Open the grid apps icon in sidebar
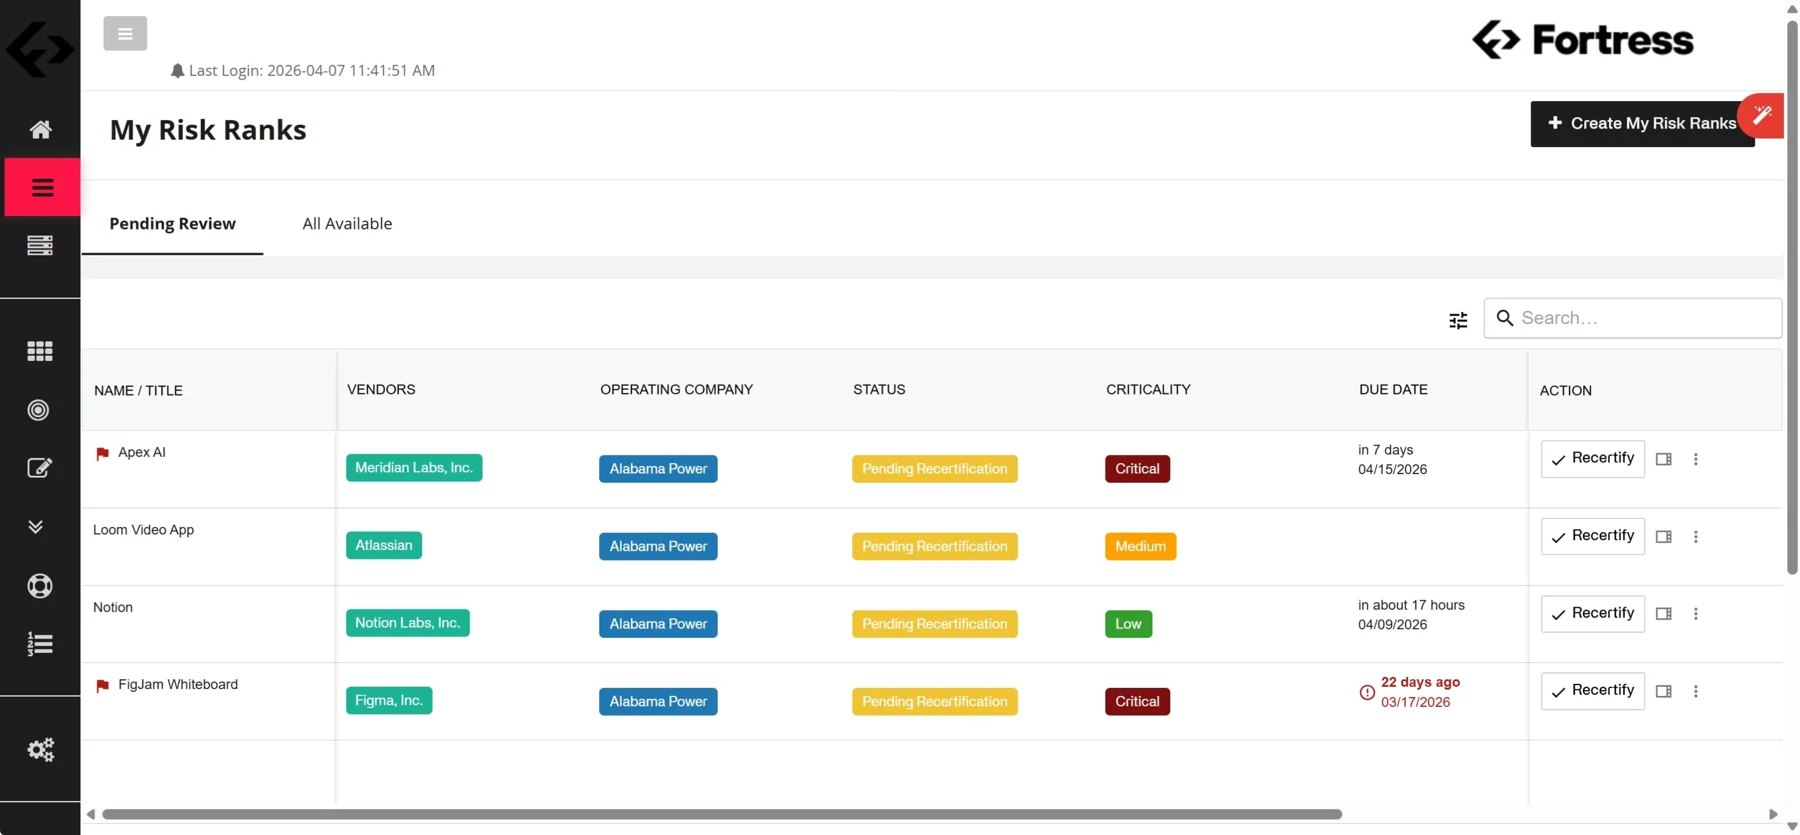The image size is (1800, 835). (40, 351)
